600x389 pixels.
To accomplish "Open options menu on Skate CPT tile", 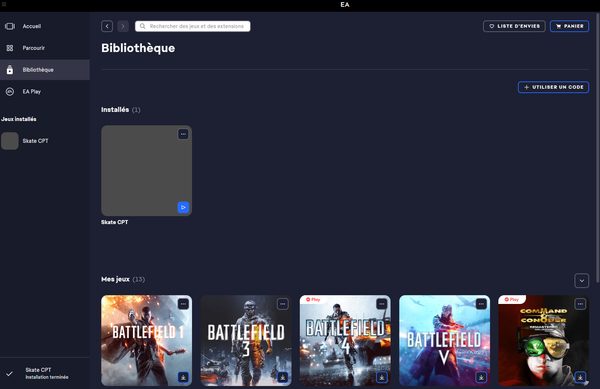I will click(183, 134).
